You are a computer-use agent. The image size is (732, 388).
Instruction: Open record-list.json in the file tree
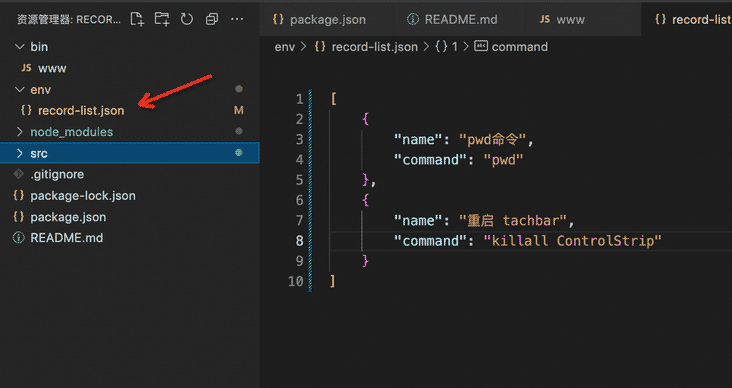point(81,111)
